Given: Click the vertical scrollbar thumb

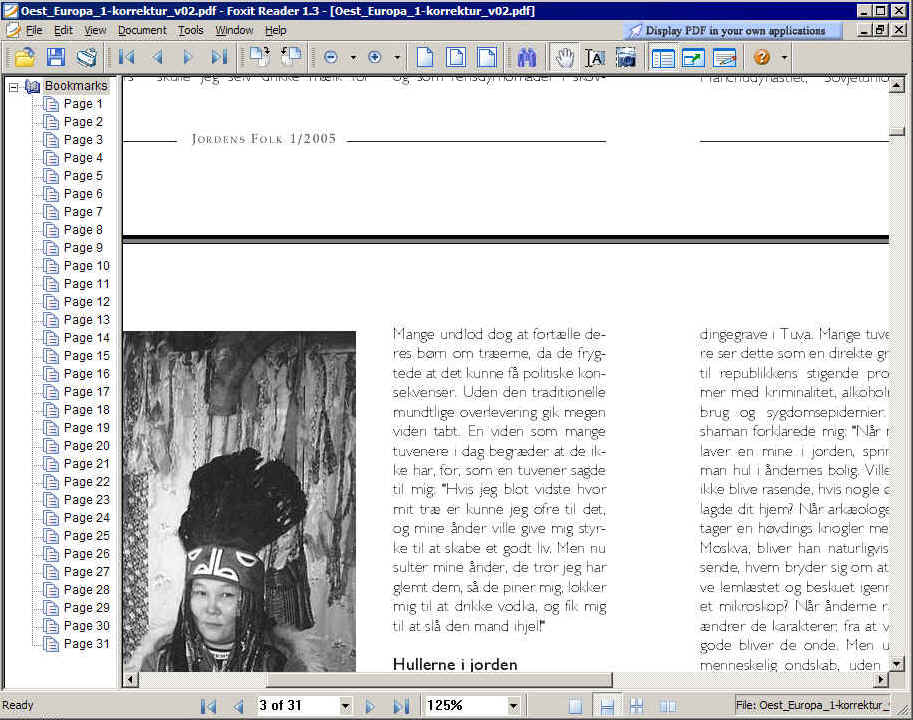Looking at the screenshot, I should (x=897, y=131).
